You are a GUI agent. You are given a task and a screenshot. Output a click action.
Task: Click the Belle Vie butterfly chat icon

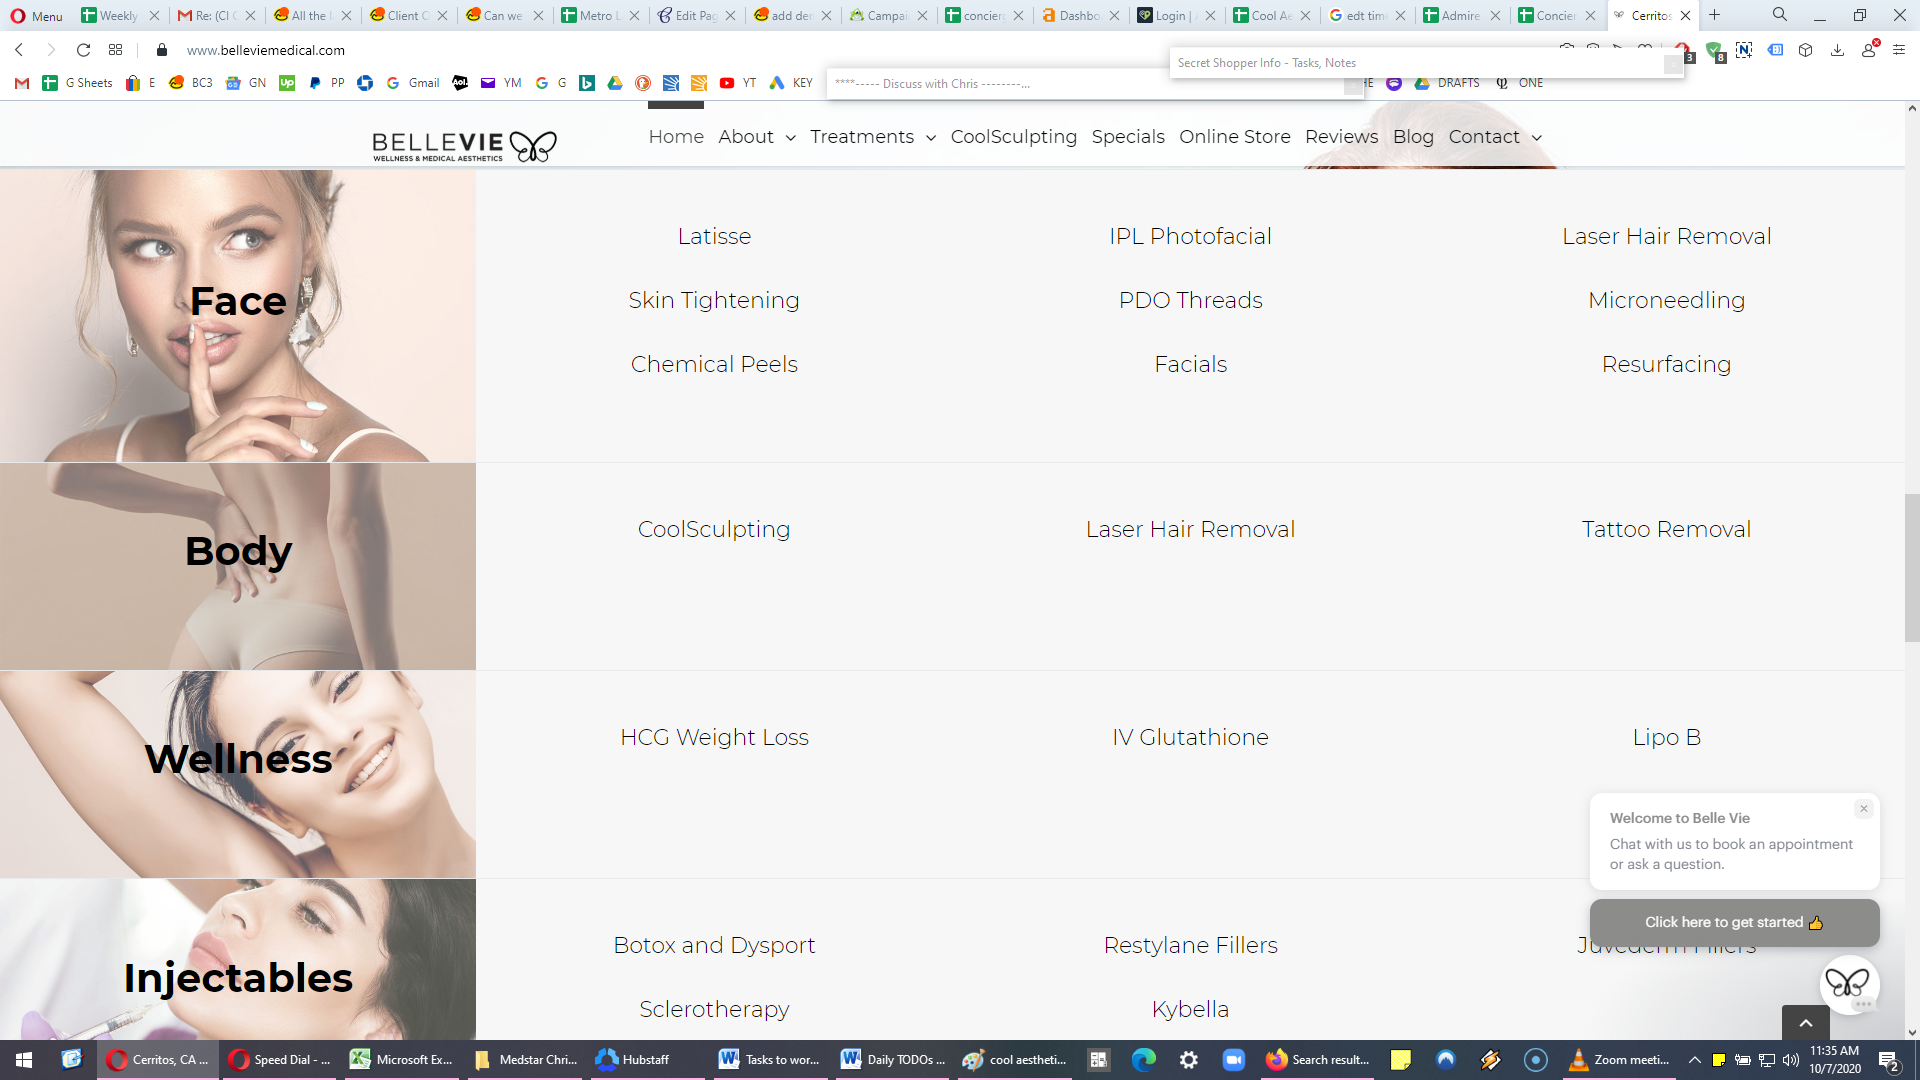[1848, 984]
